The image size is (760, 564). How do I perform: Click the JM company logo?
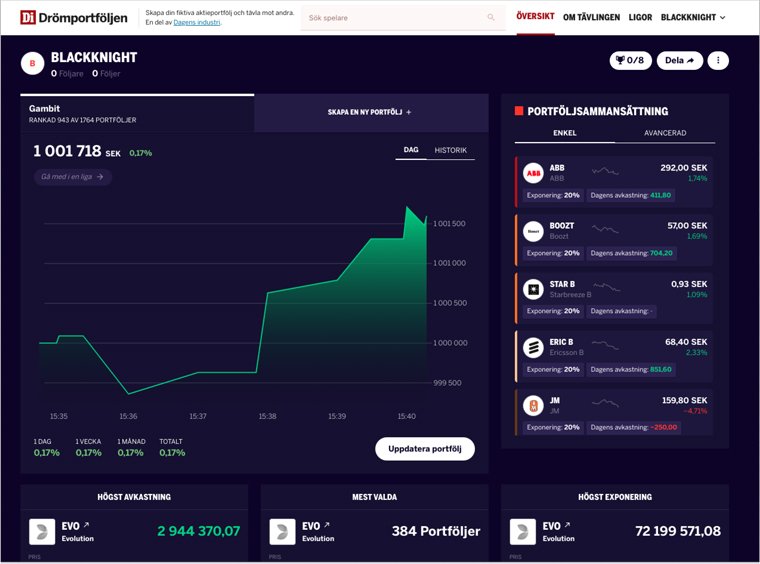[533, 405]
